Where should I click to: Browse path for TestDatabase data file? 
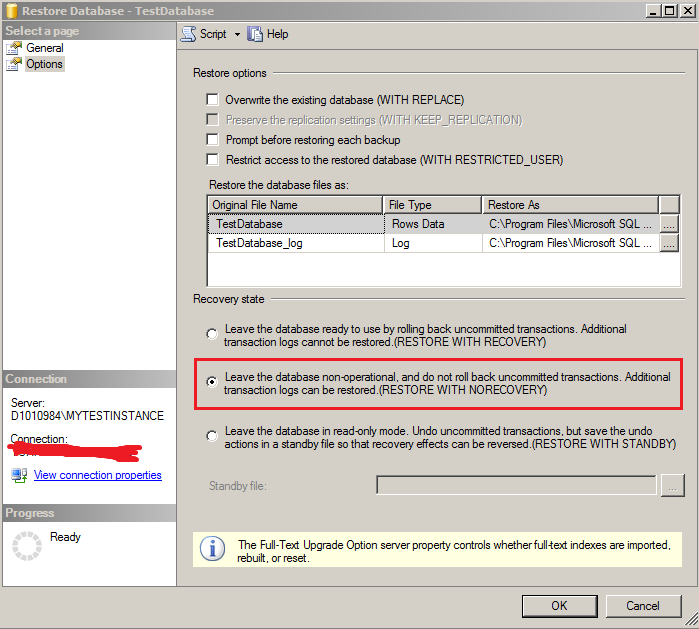669,224
